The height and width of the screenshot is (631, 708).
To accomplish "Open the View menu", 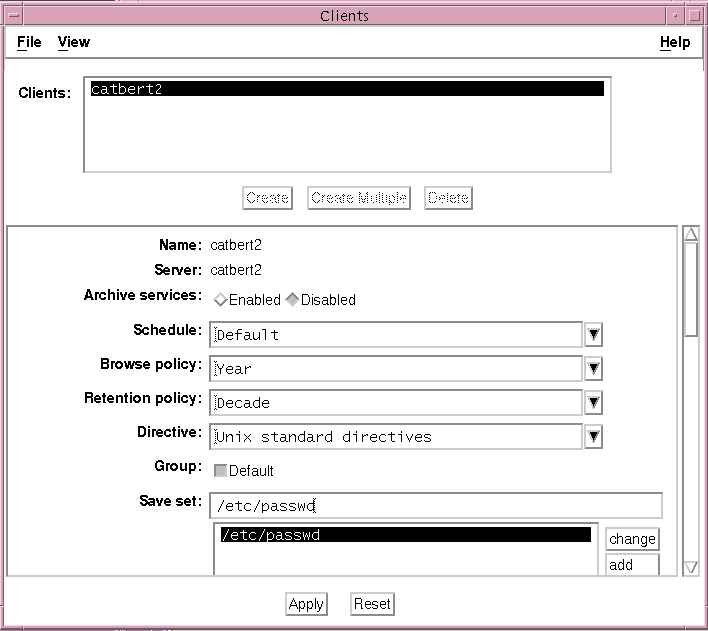I will point(73,42).
